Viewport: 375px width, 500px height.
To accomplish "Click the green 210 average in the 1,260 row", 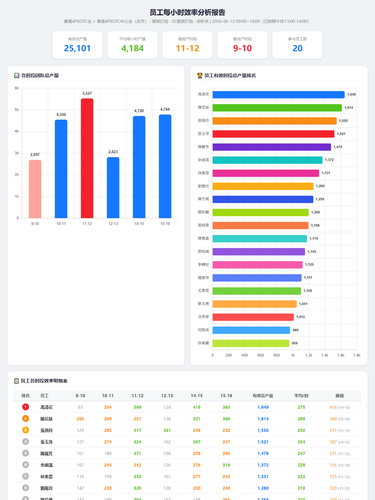I will (x=301, y=488).
